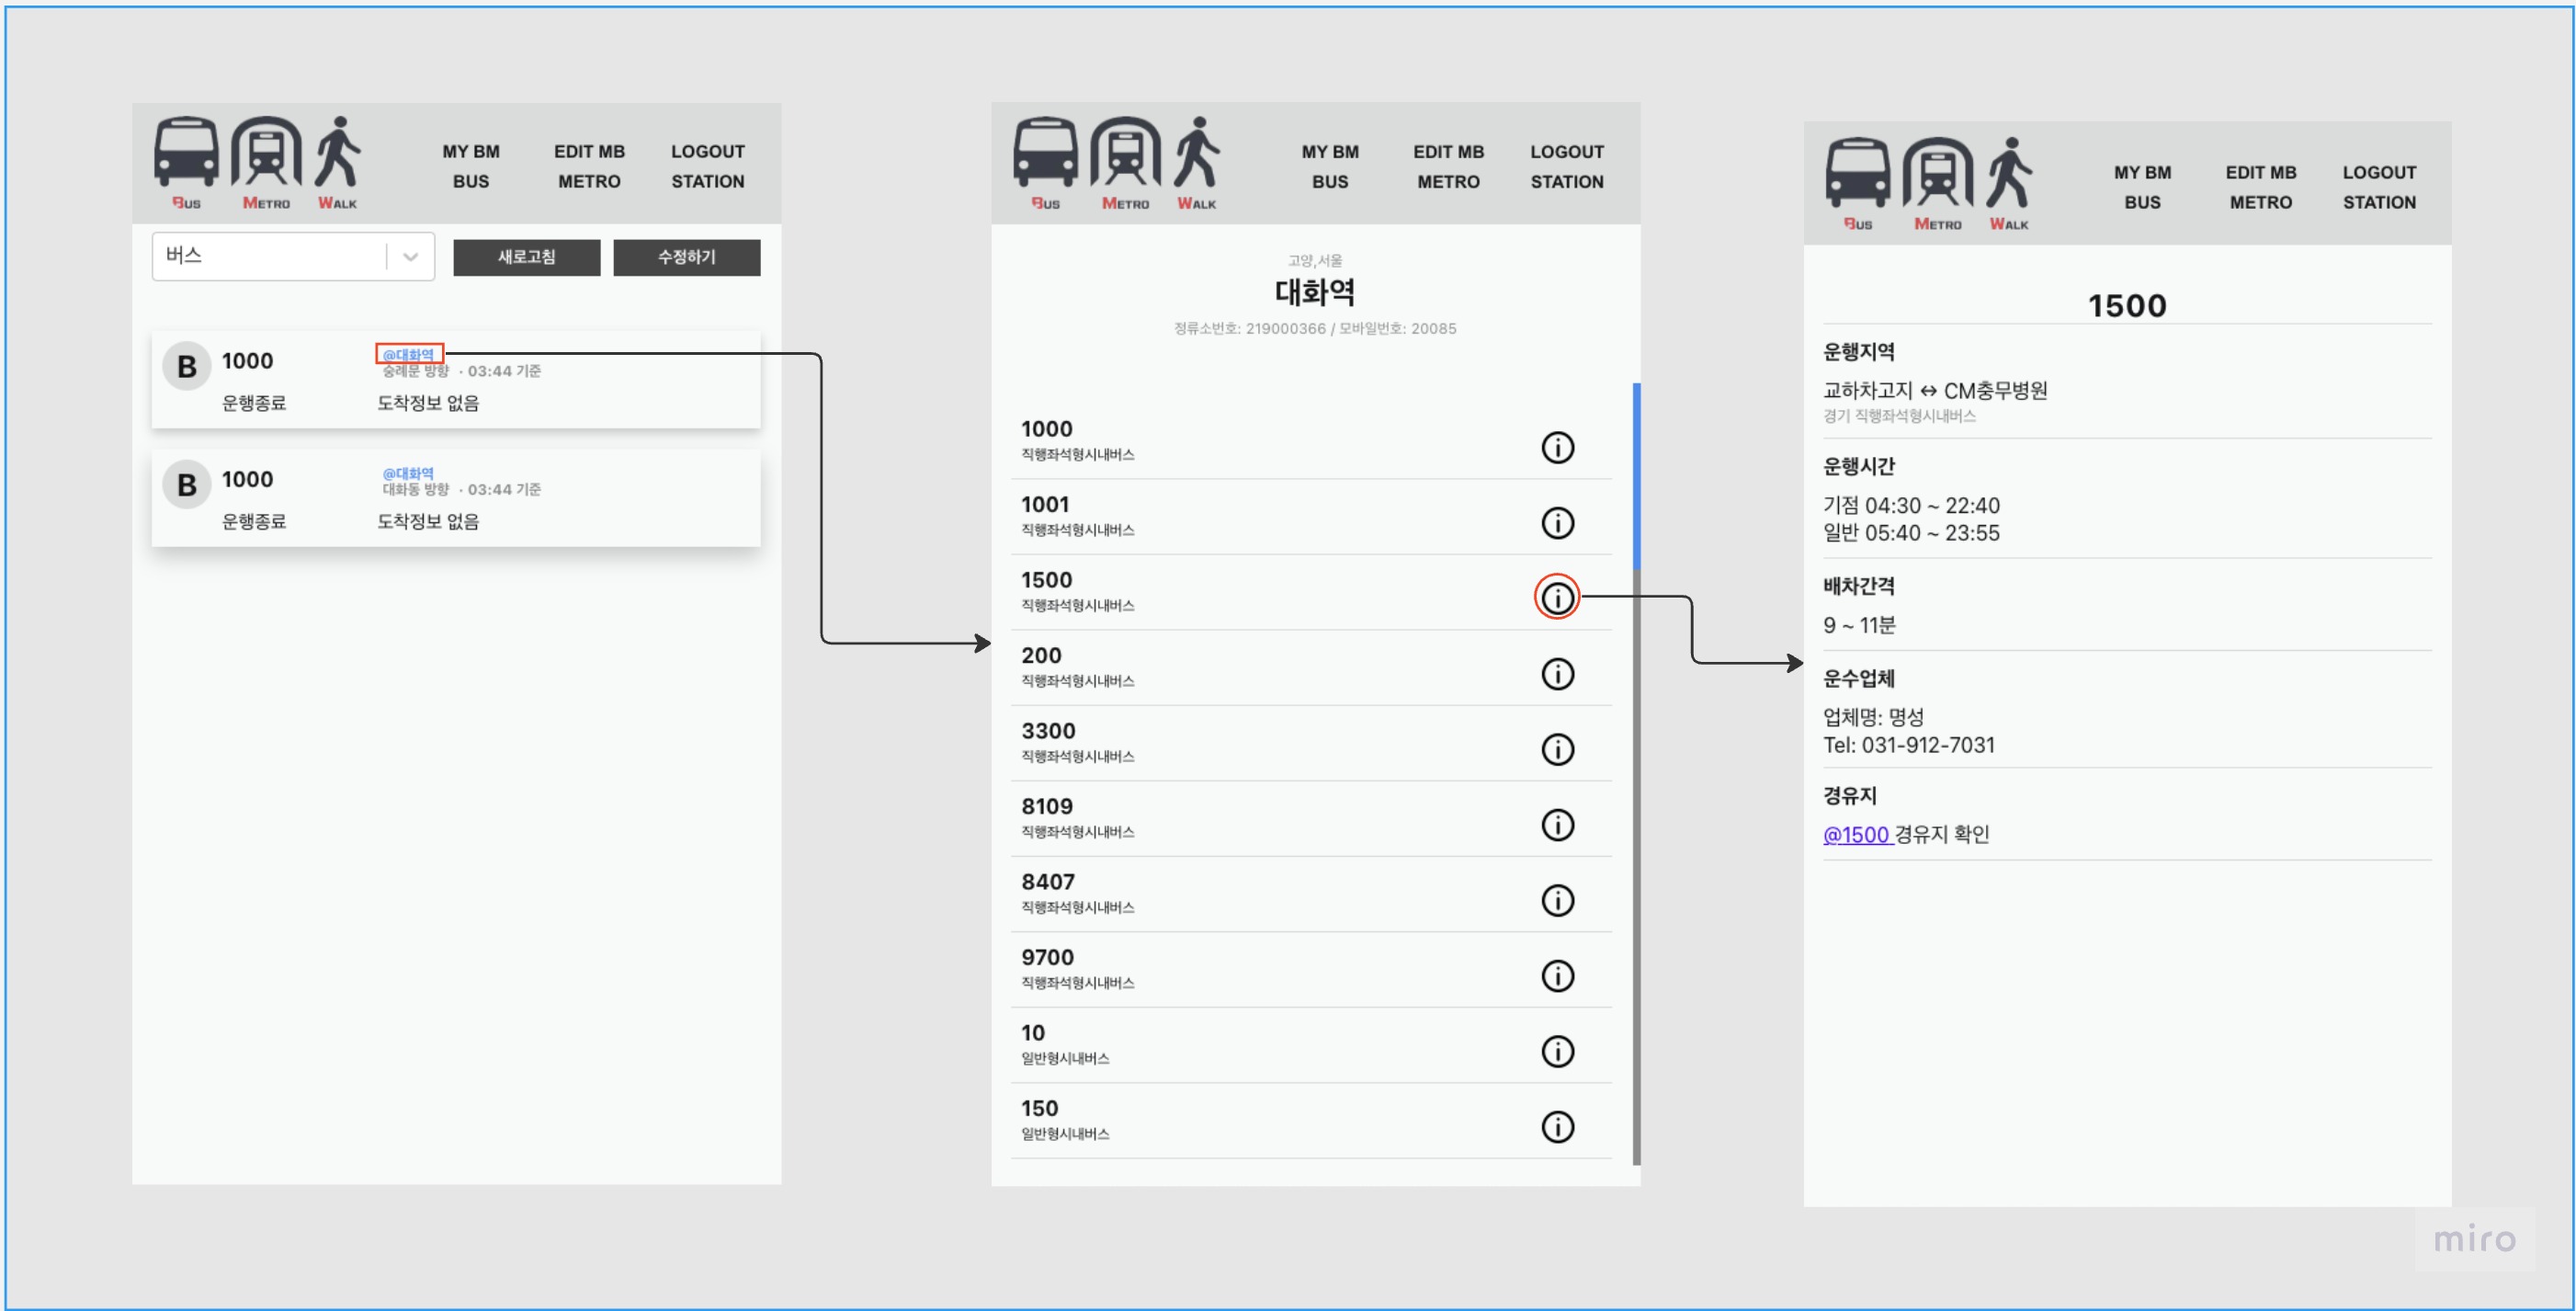
Task: Click the Metro icon in middle panel
Action: pos(1125,153)
